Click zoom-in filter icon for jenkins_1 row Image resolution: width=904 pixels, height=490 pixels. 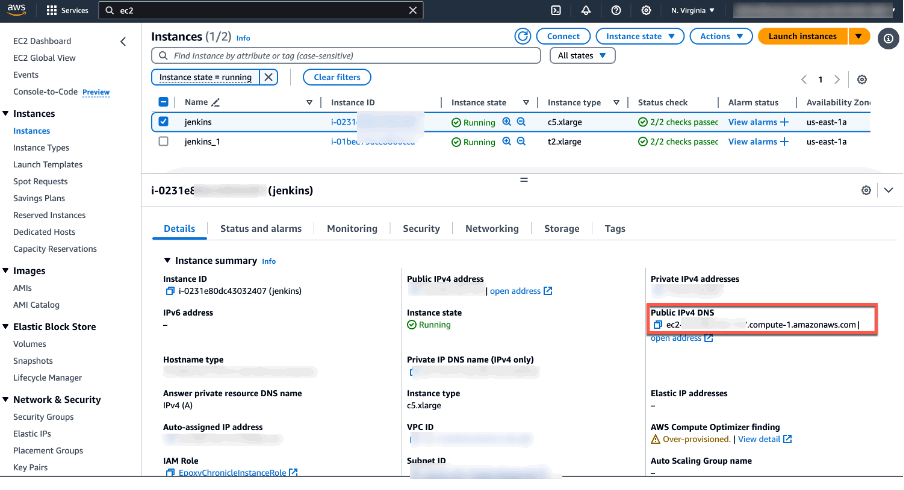point(507,141)
